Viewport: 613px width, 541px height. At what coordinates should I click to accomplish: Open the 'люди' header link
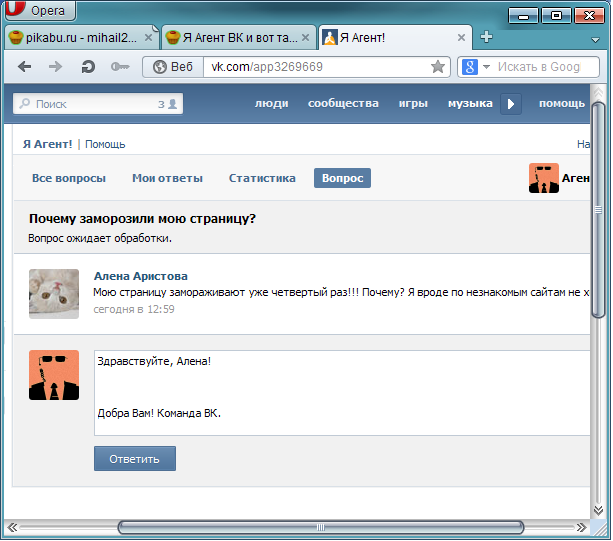point(272,103)
